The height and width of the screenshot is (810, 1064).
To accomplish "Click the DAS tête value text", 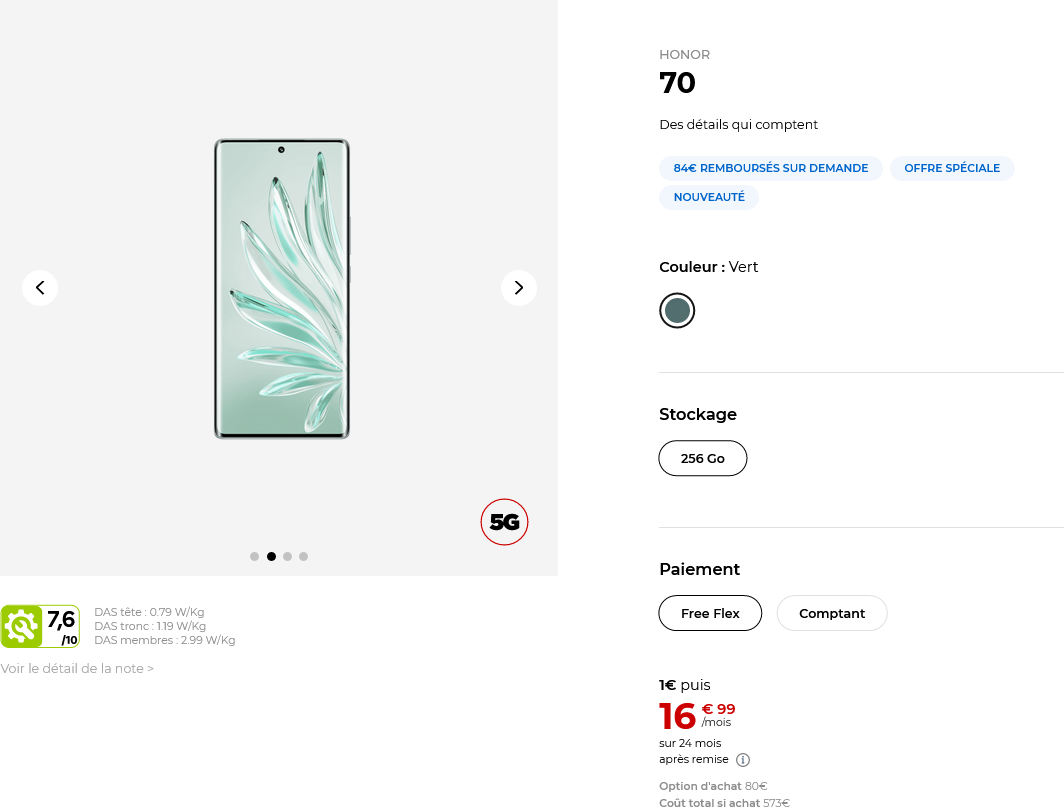I will [x=149, y=612].
